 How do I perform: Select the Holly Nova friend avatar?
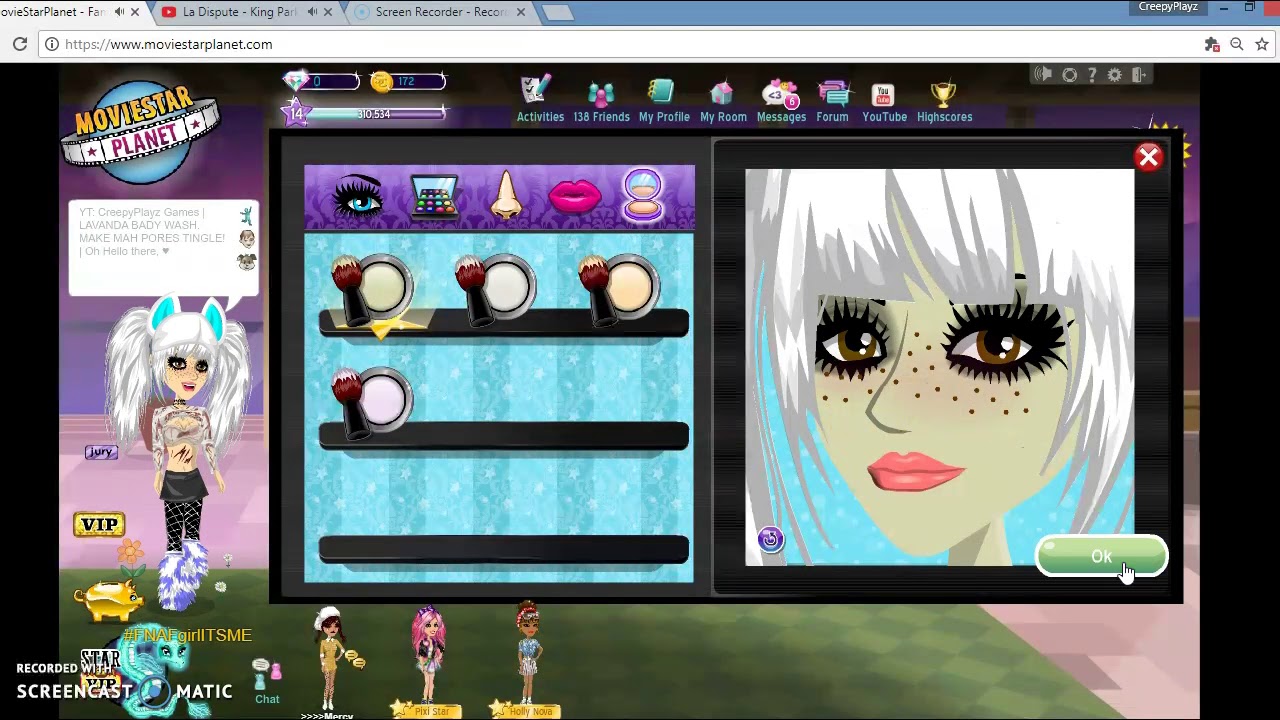point(528,661)
